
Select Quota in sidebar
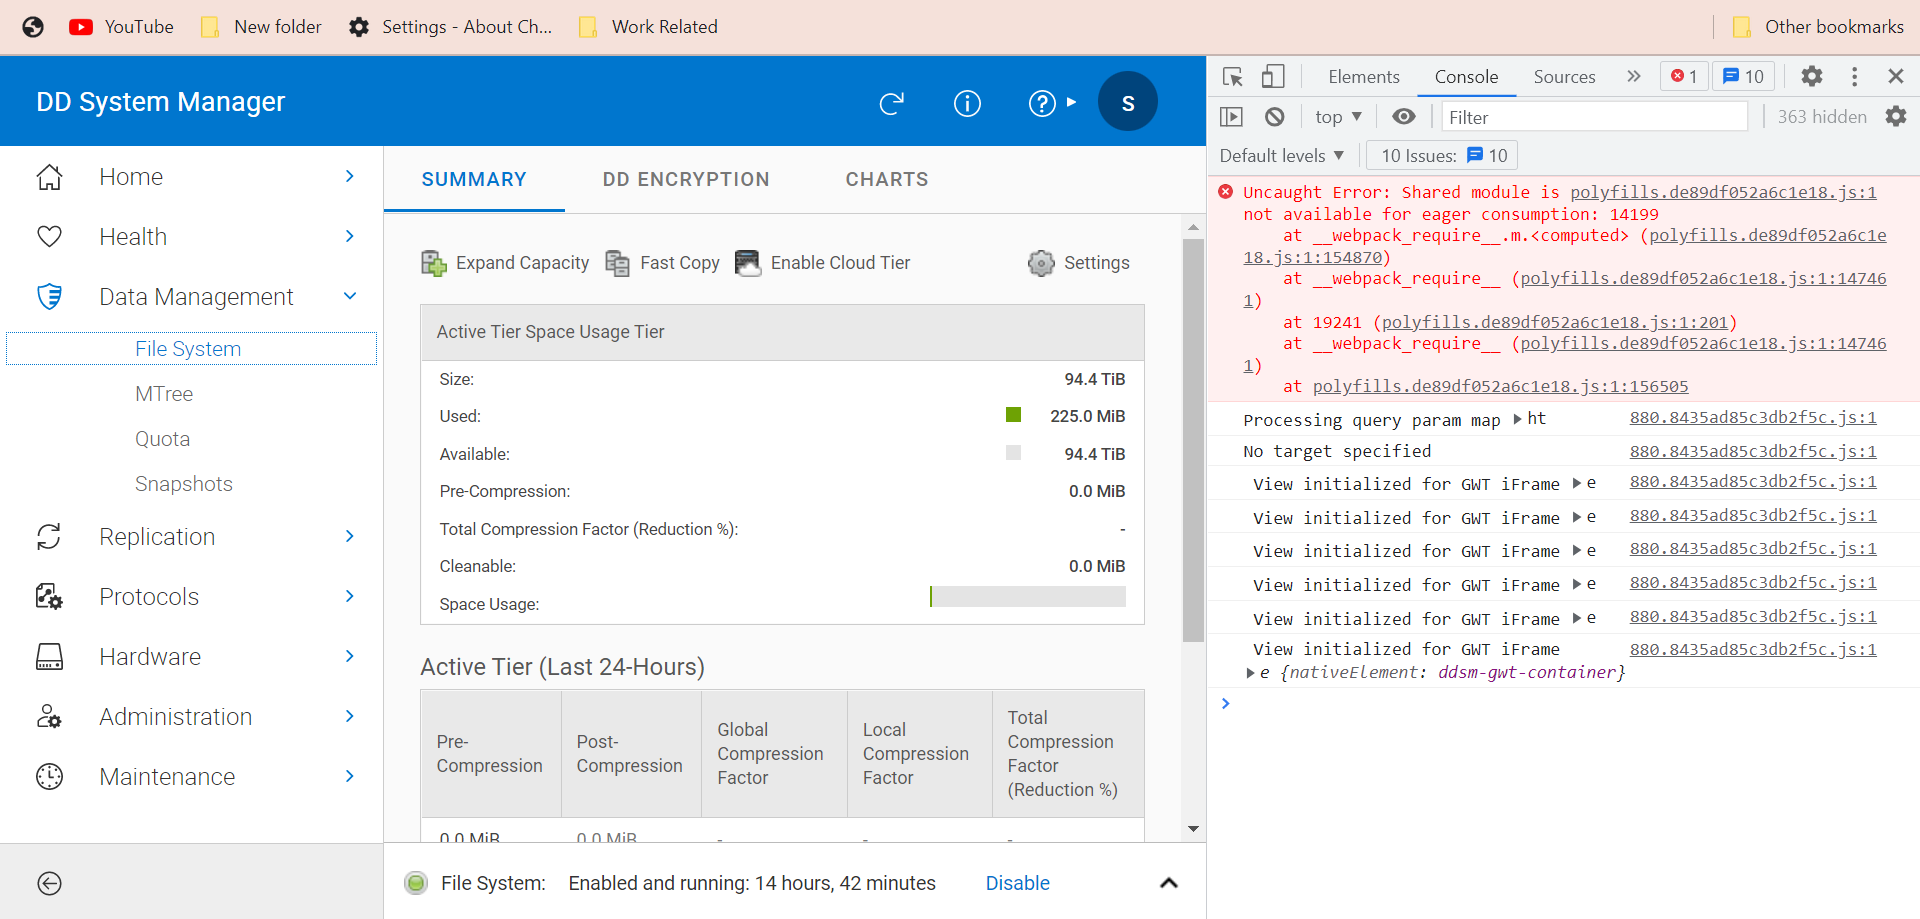[x=162, y=439]
